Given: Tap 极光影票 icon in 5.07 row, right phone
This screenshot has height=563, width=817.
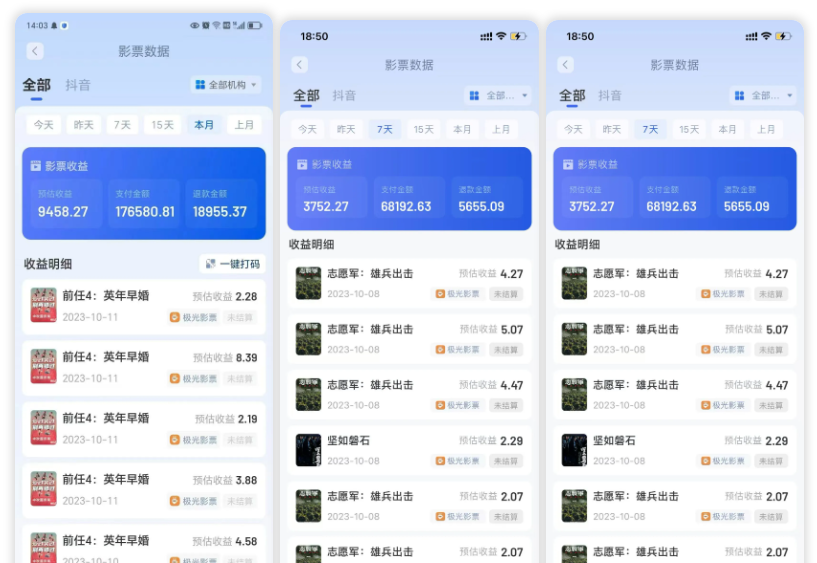Looking at the screenshot, I should pos(705,350).
